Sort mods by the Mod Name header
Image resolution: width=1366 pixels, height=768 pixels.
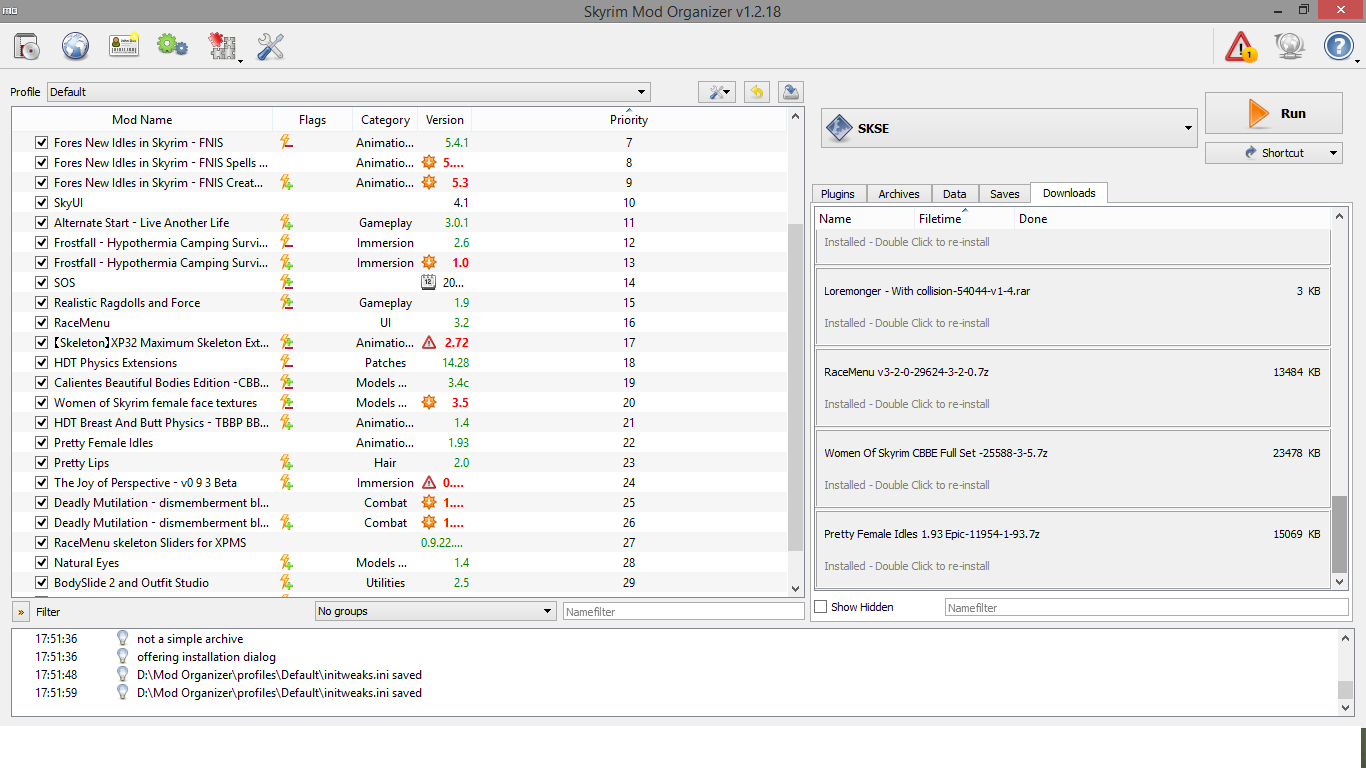pos(142,120)
